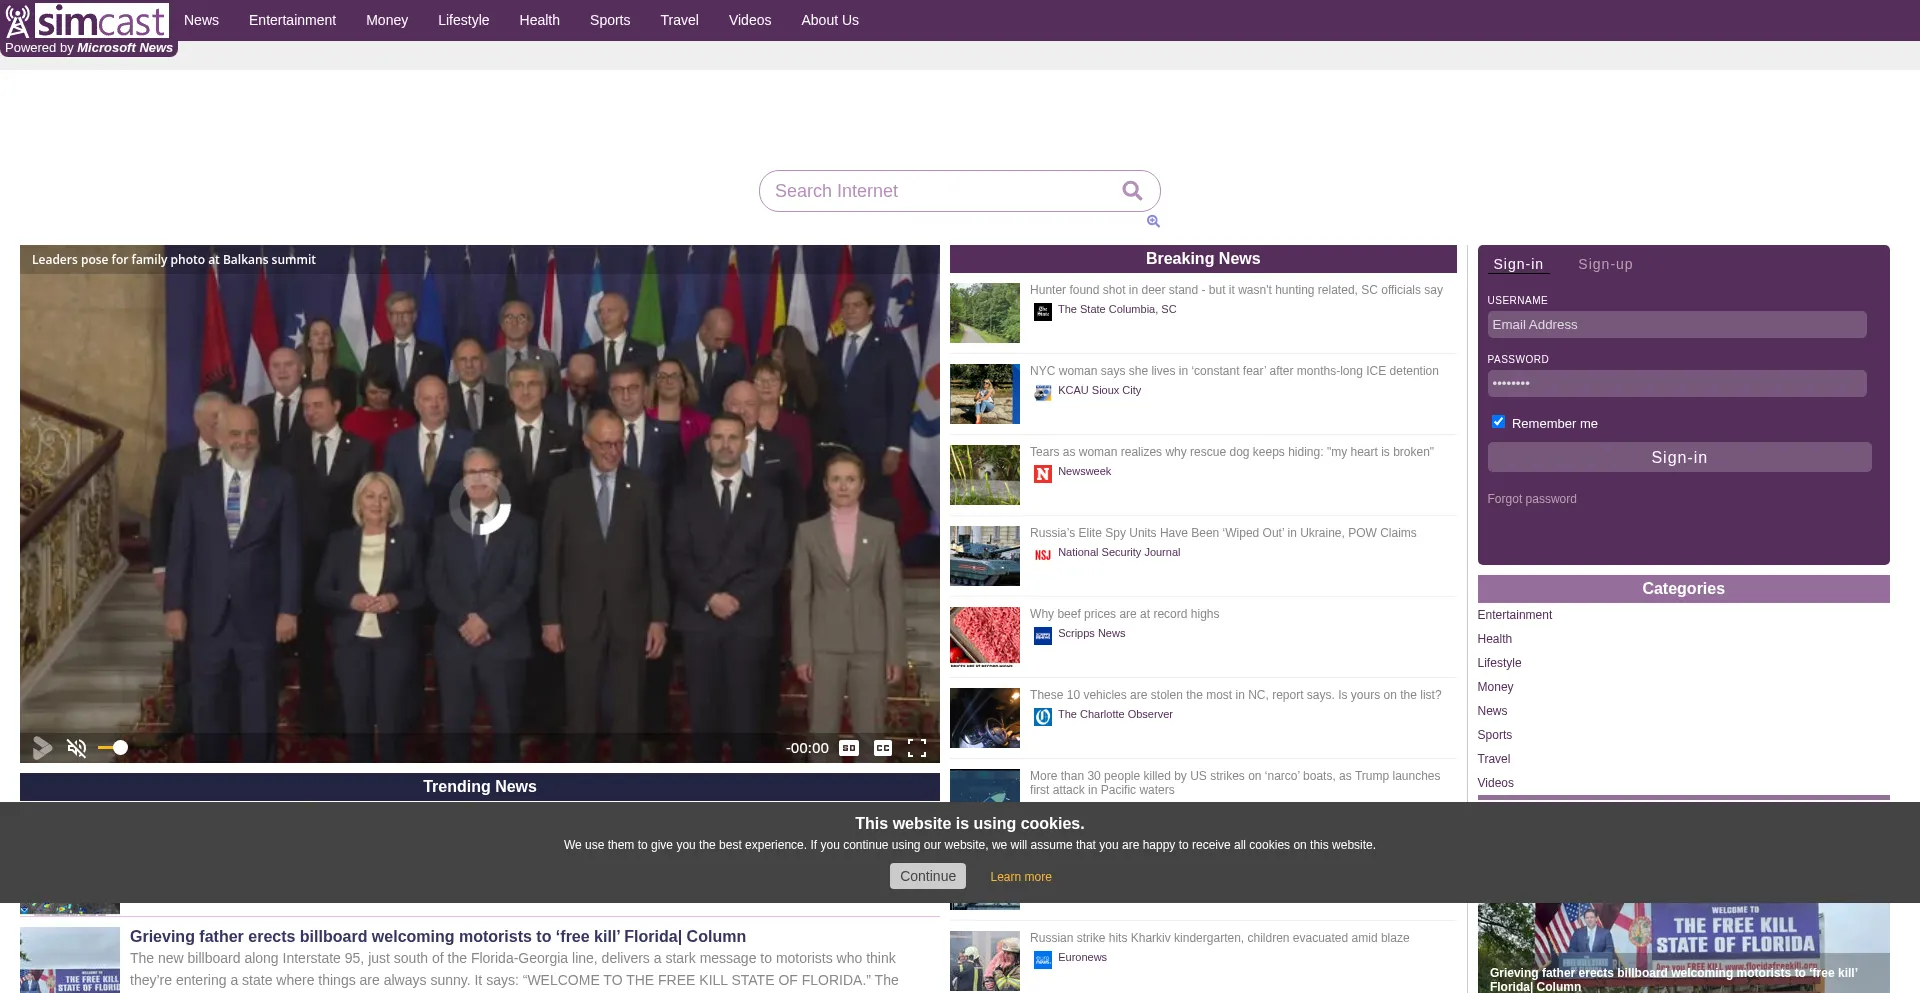The image size is (1920, 993).
Task: Turn on closed captions in video player
Action: coord(882,748)
